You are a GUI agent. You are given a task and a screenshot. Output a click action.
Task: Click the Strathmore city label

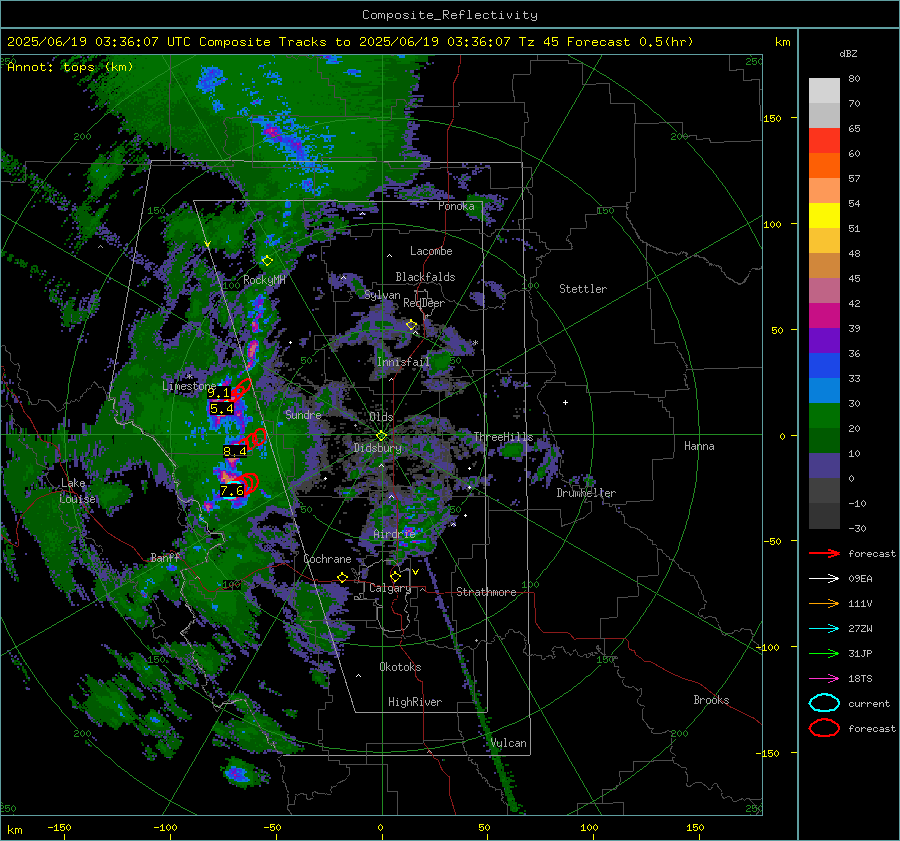coord(486,592)
